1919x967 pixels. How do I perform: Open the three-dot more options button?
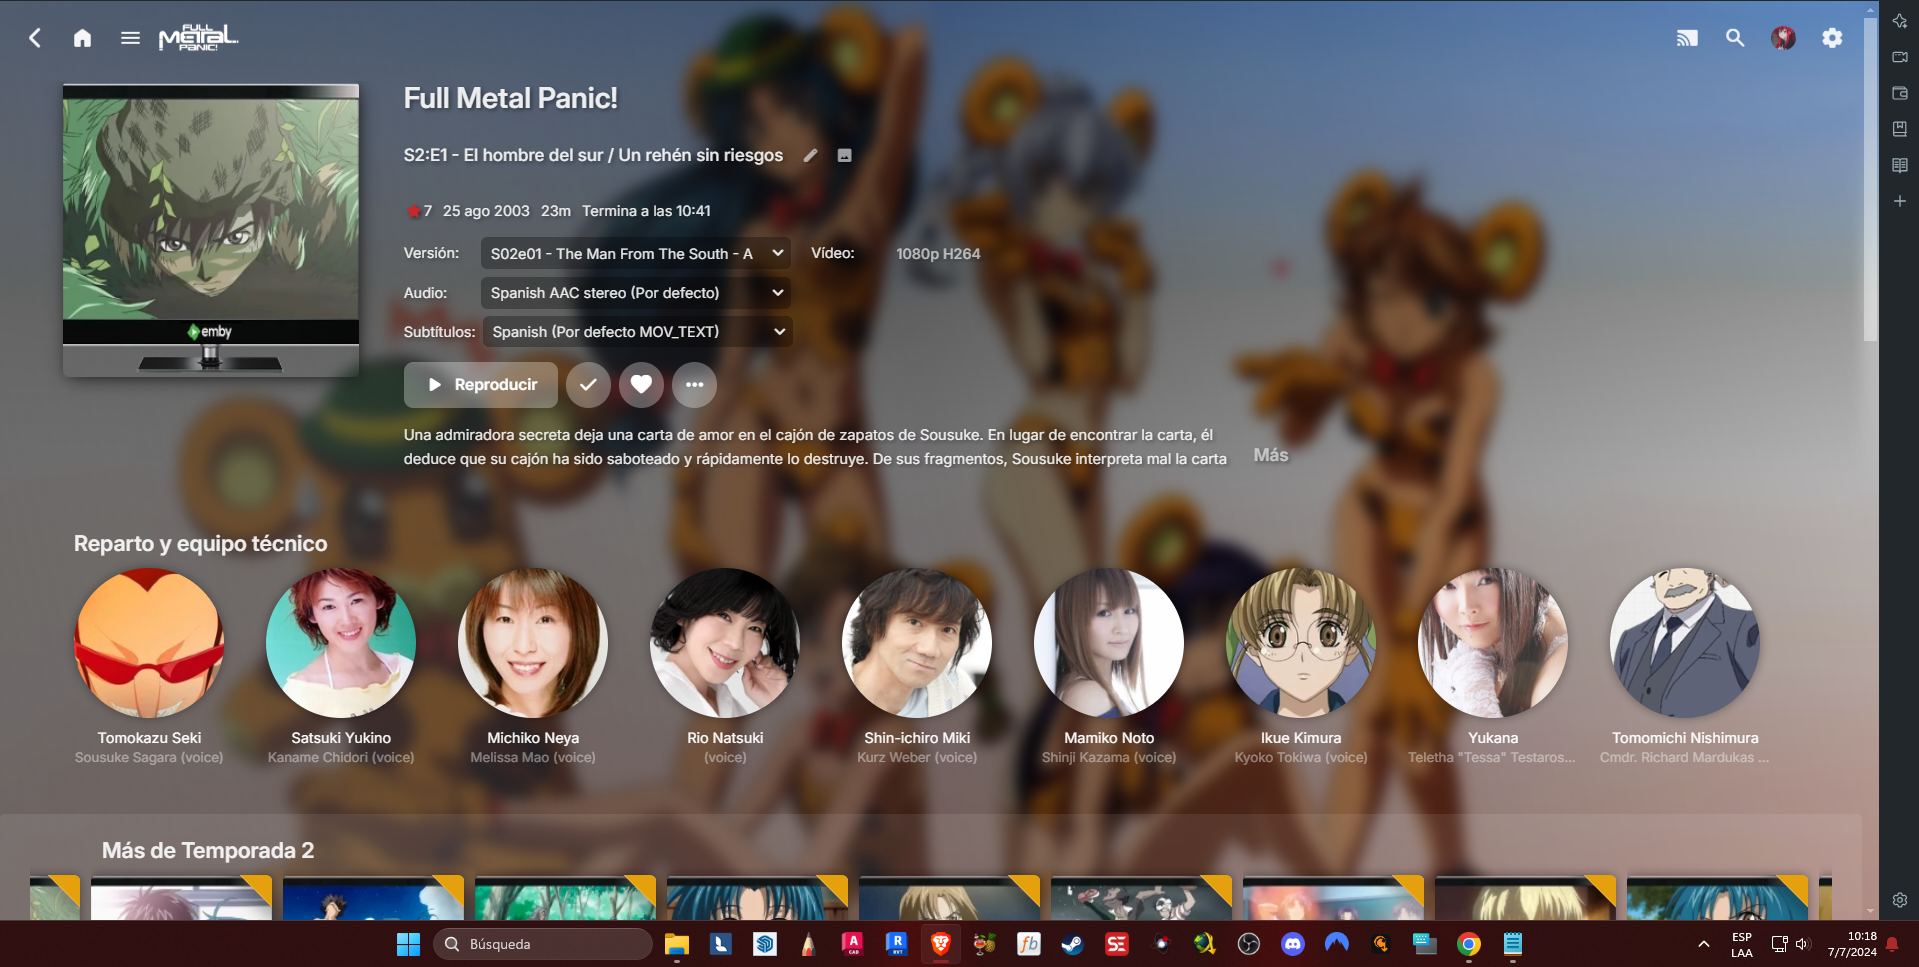[694, 385]
